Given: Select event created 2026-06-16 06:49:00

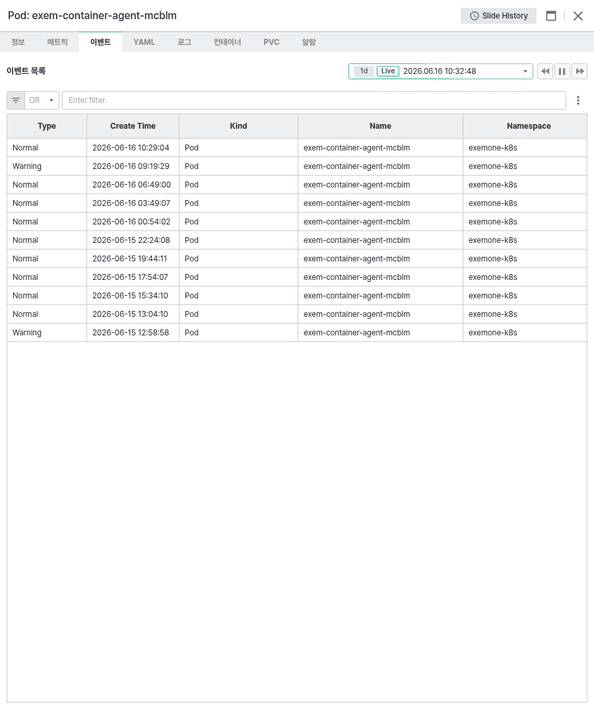Looking at the screenshot, I should point(297,185).
